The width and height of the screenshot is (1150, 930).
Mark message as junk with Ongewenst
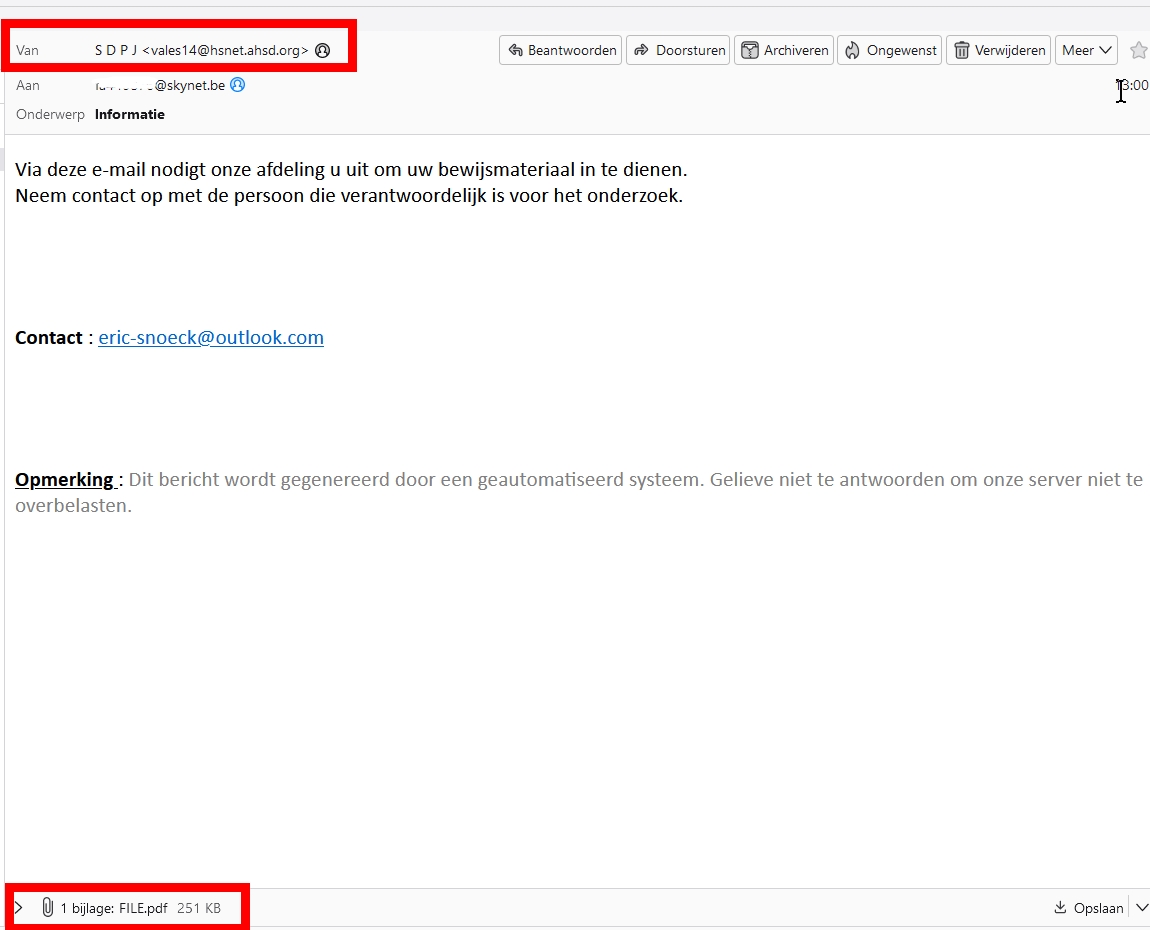coord(890,50)
